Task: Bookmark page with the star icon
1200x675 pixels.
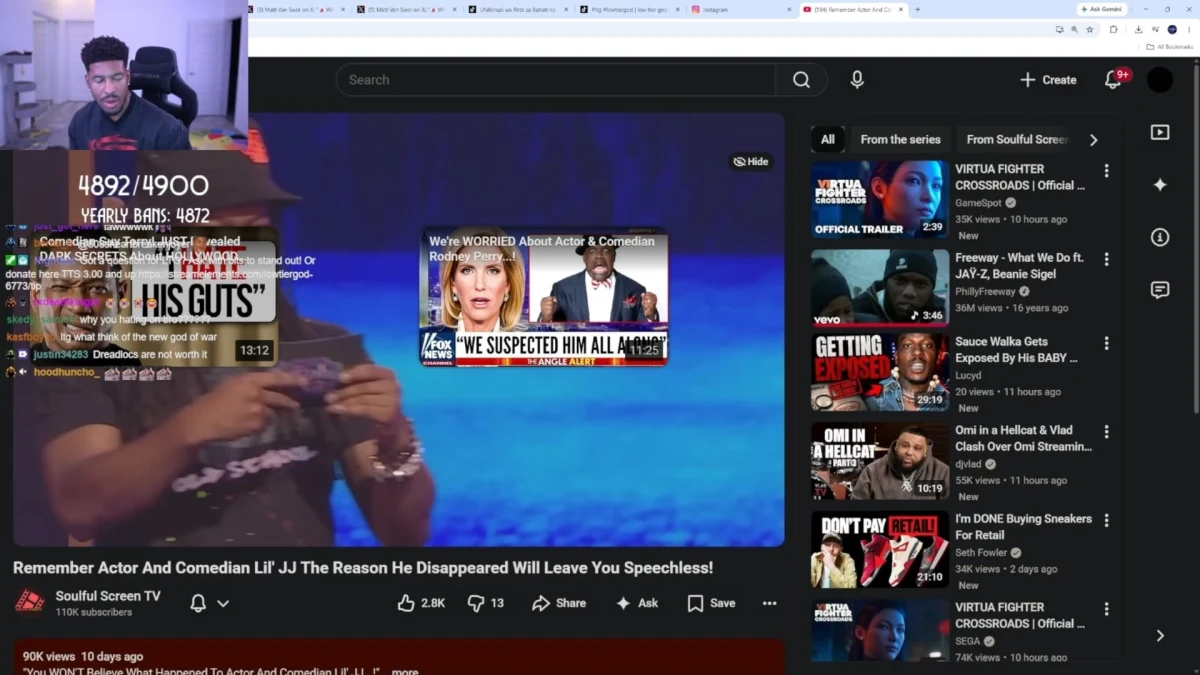Action: [x=1090, y=29]
